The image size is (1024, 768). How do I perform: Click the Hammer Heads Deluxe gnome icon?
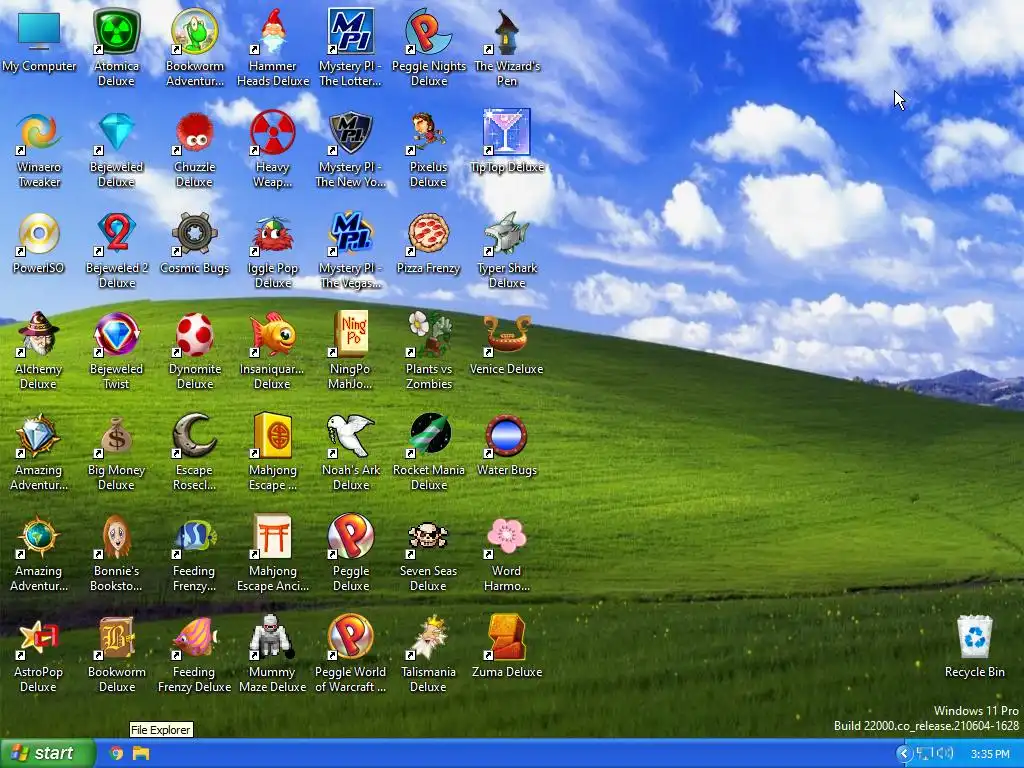[x=273, y=31]
